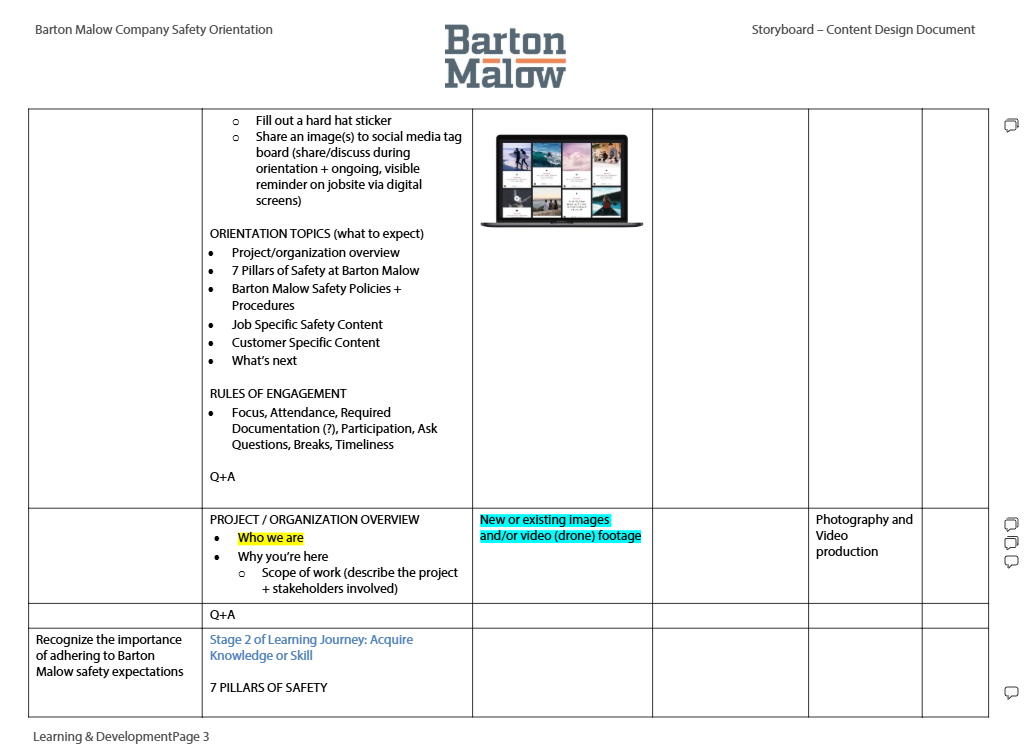Click 'Share an image(s) to social media tag' line
This screenshot has width=1032, height=750.
(x=359, y=137)
